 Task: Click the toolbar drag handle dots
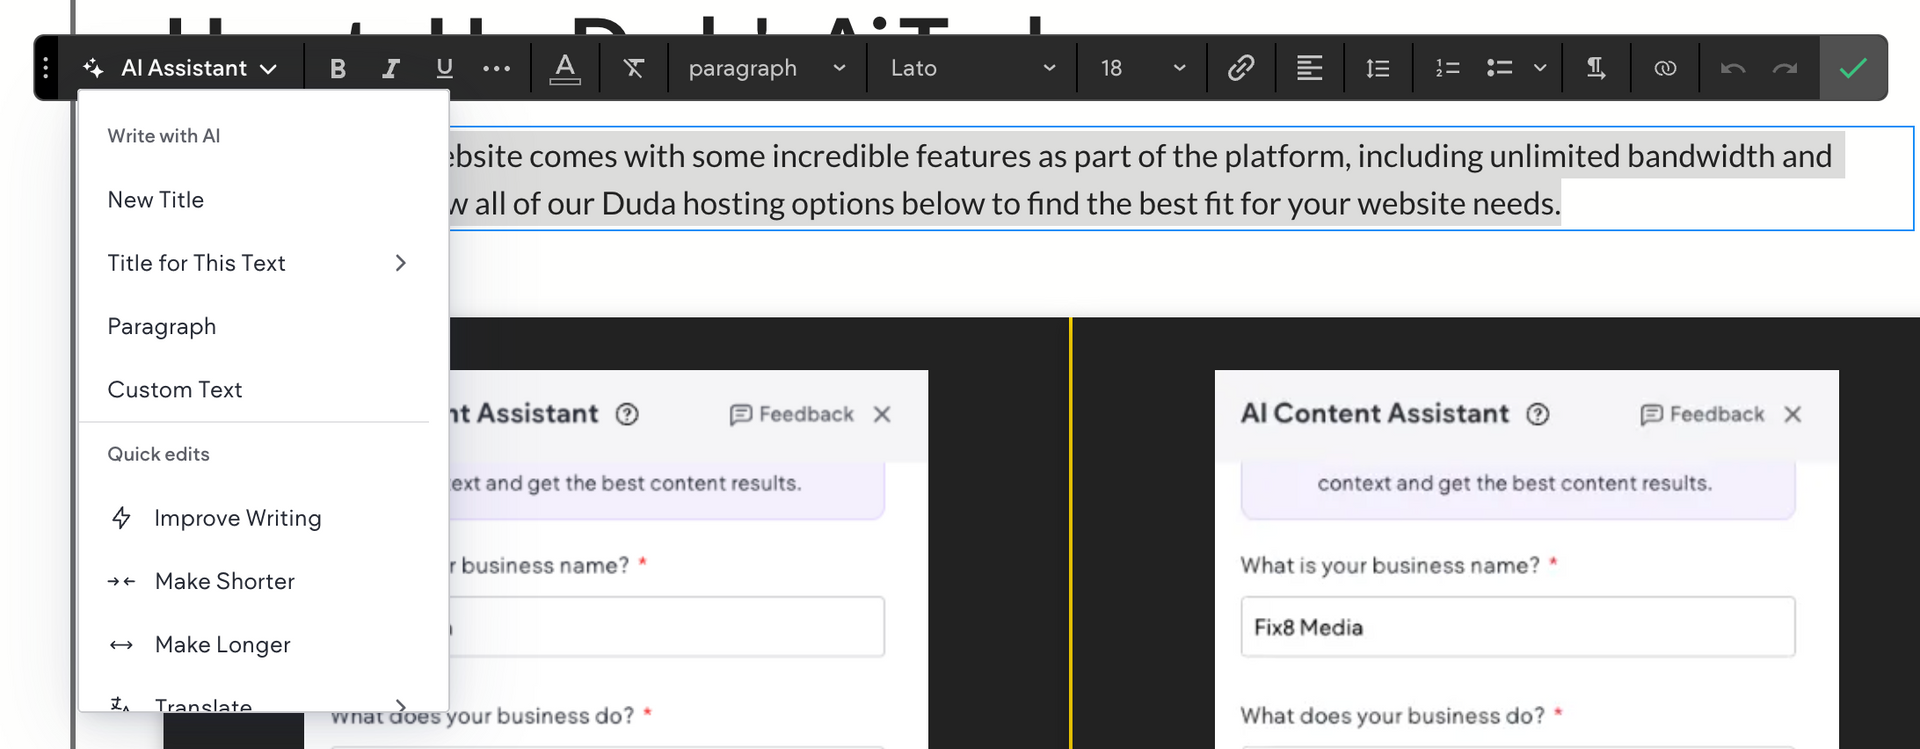tap(46, 68)
